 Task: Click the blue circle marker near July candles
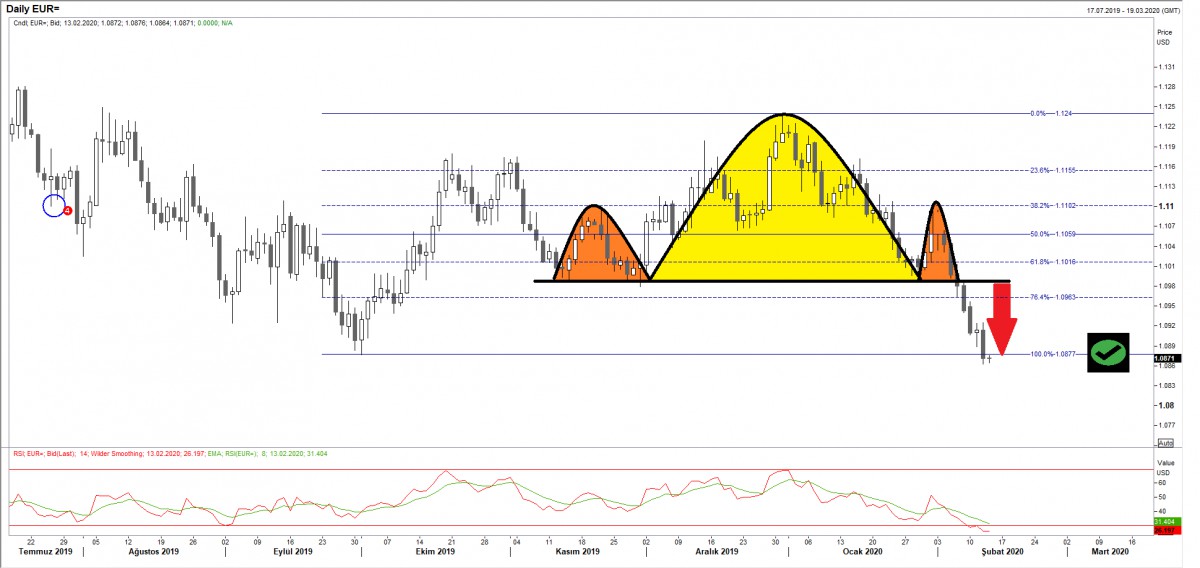54,206
